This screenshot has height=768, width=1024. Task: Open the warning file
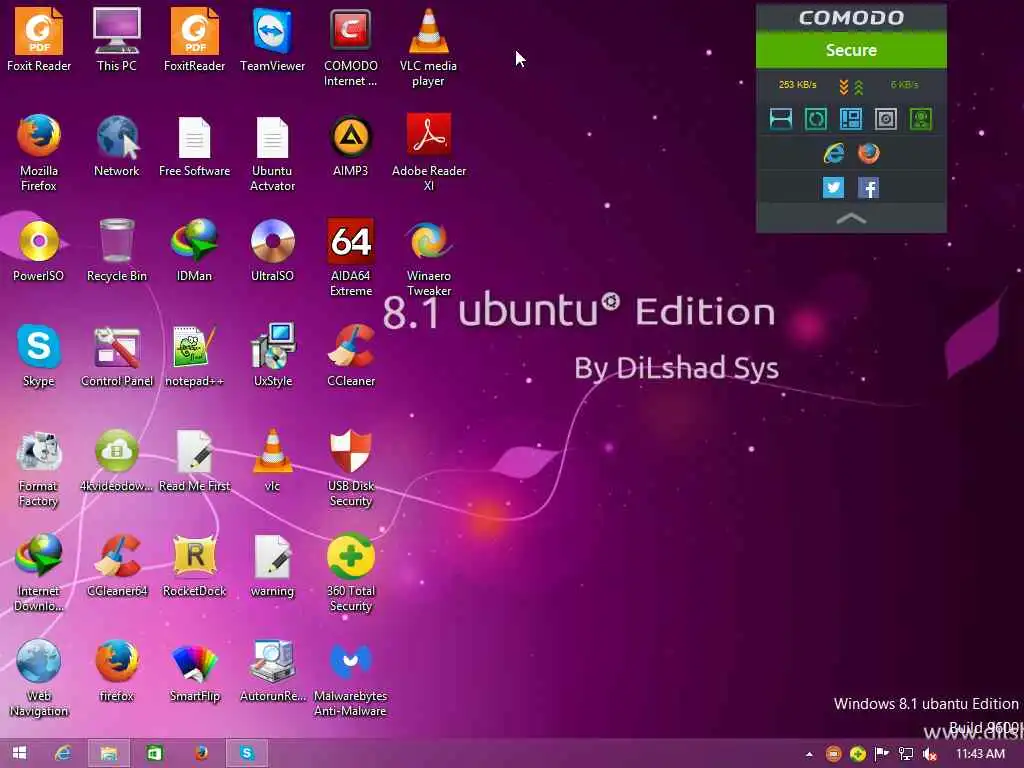pos(272,566)
